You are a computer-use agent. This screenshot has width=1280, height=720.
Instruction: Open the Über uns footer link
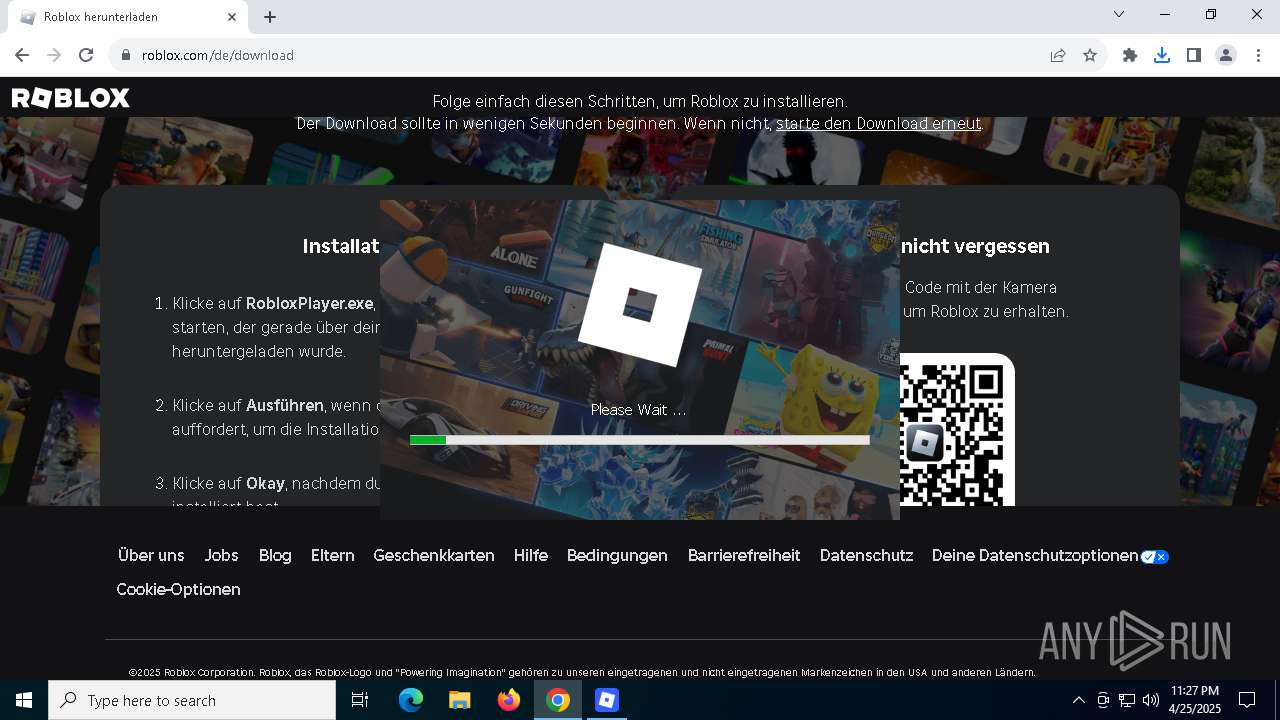[151, 555]
